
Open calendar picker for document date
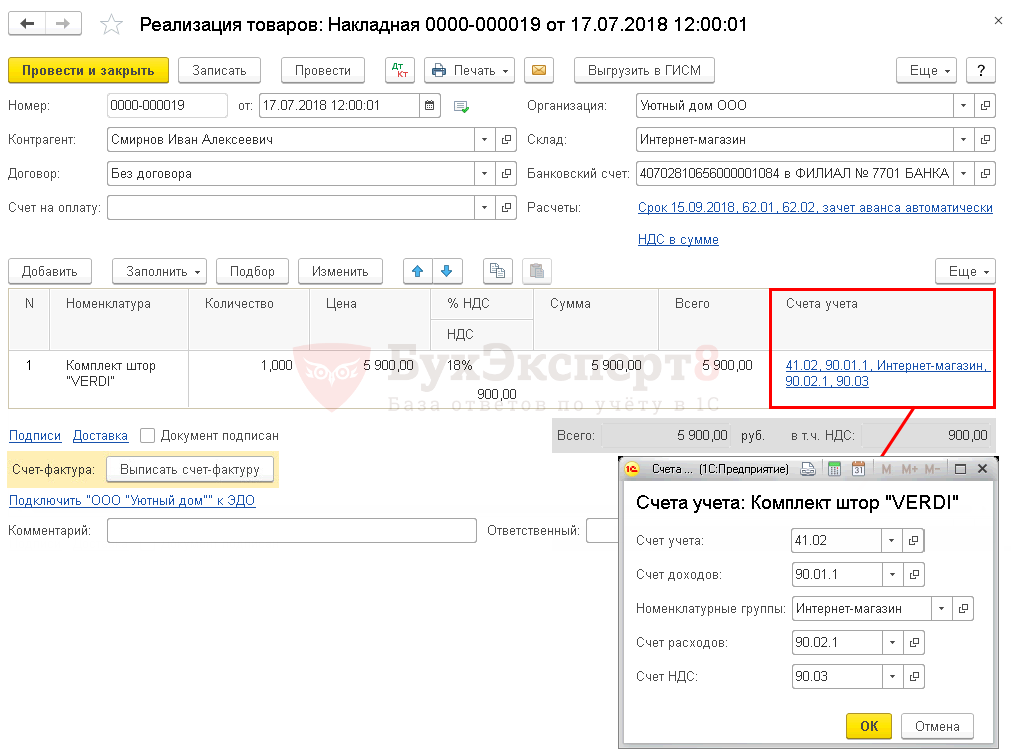click(429, 106)
